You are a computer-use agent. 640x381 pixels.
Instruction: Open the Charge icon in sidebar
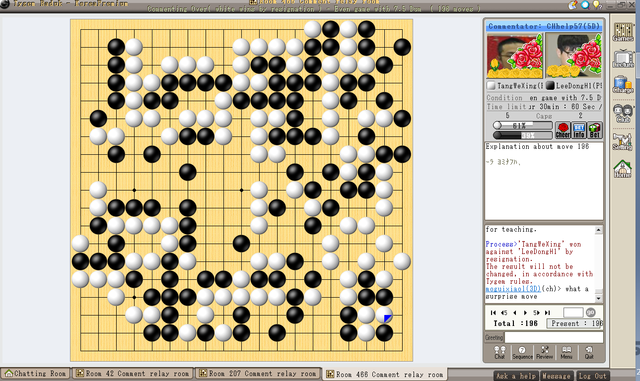point(623,85)
